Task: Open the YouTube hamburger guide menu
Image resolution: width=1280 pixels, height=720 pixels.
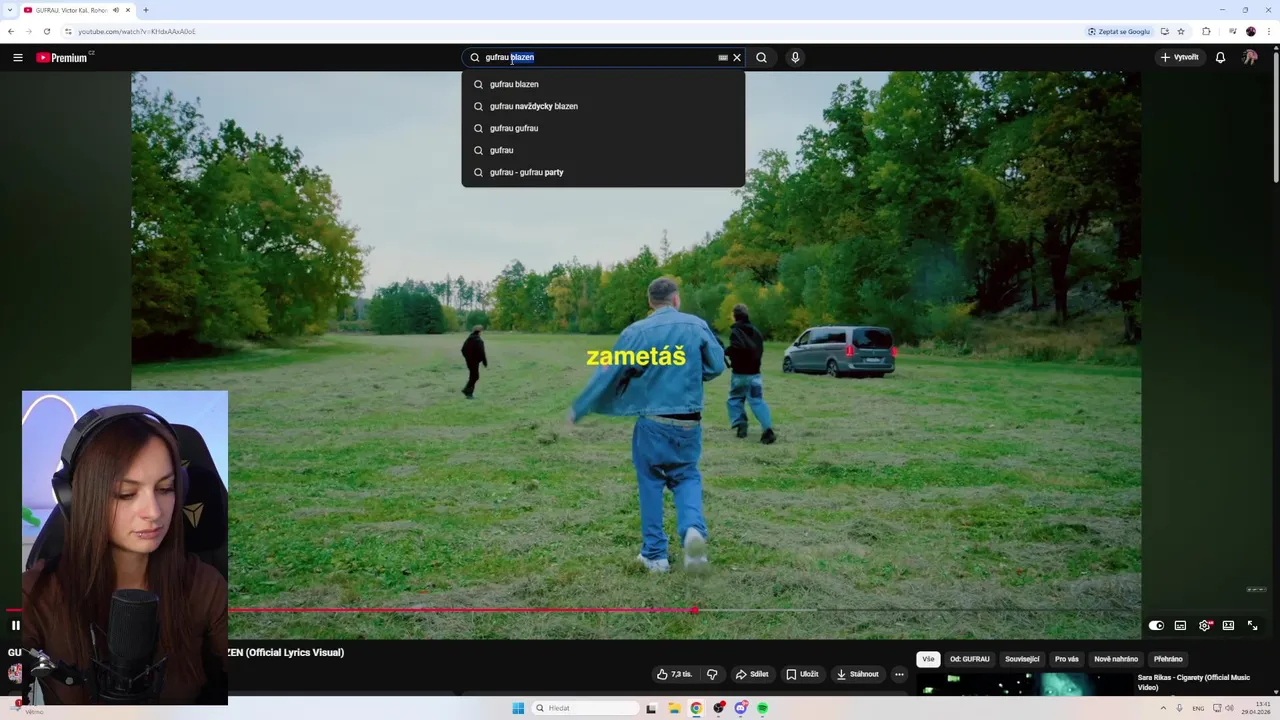Action: [x=18, y=57]
